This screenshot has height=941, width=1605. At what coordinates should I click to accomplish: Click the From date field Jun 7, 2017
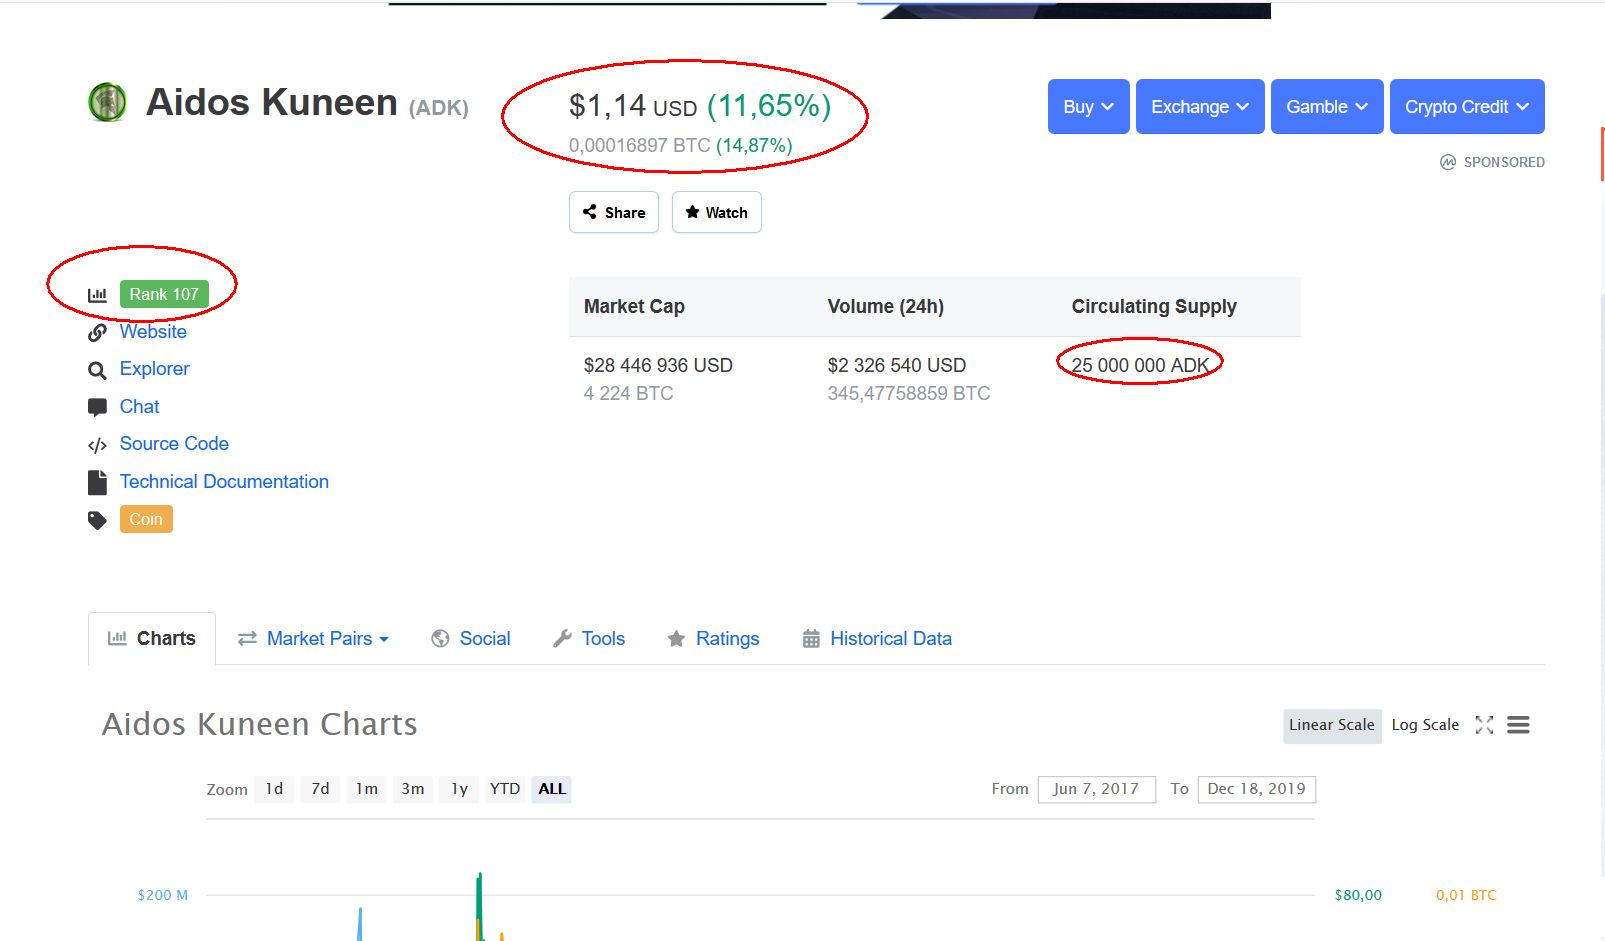click(x=1097, y=789)
